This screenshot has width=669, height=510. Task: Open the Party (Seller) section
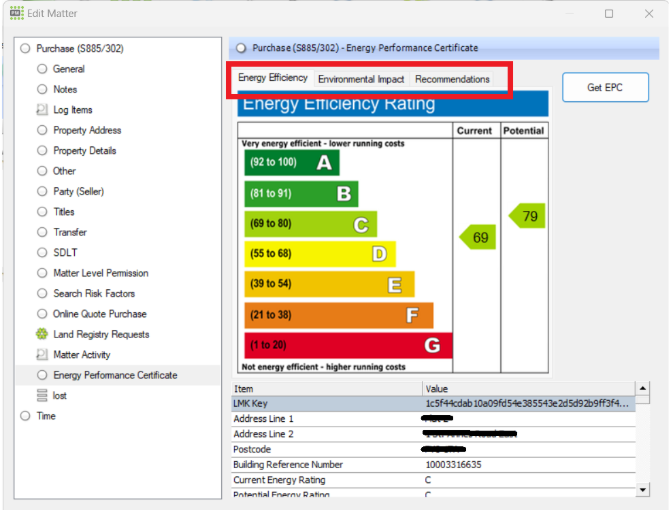point(78,191)
